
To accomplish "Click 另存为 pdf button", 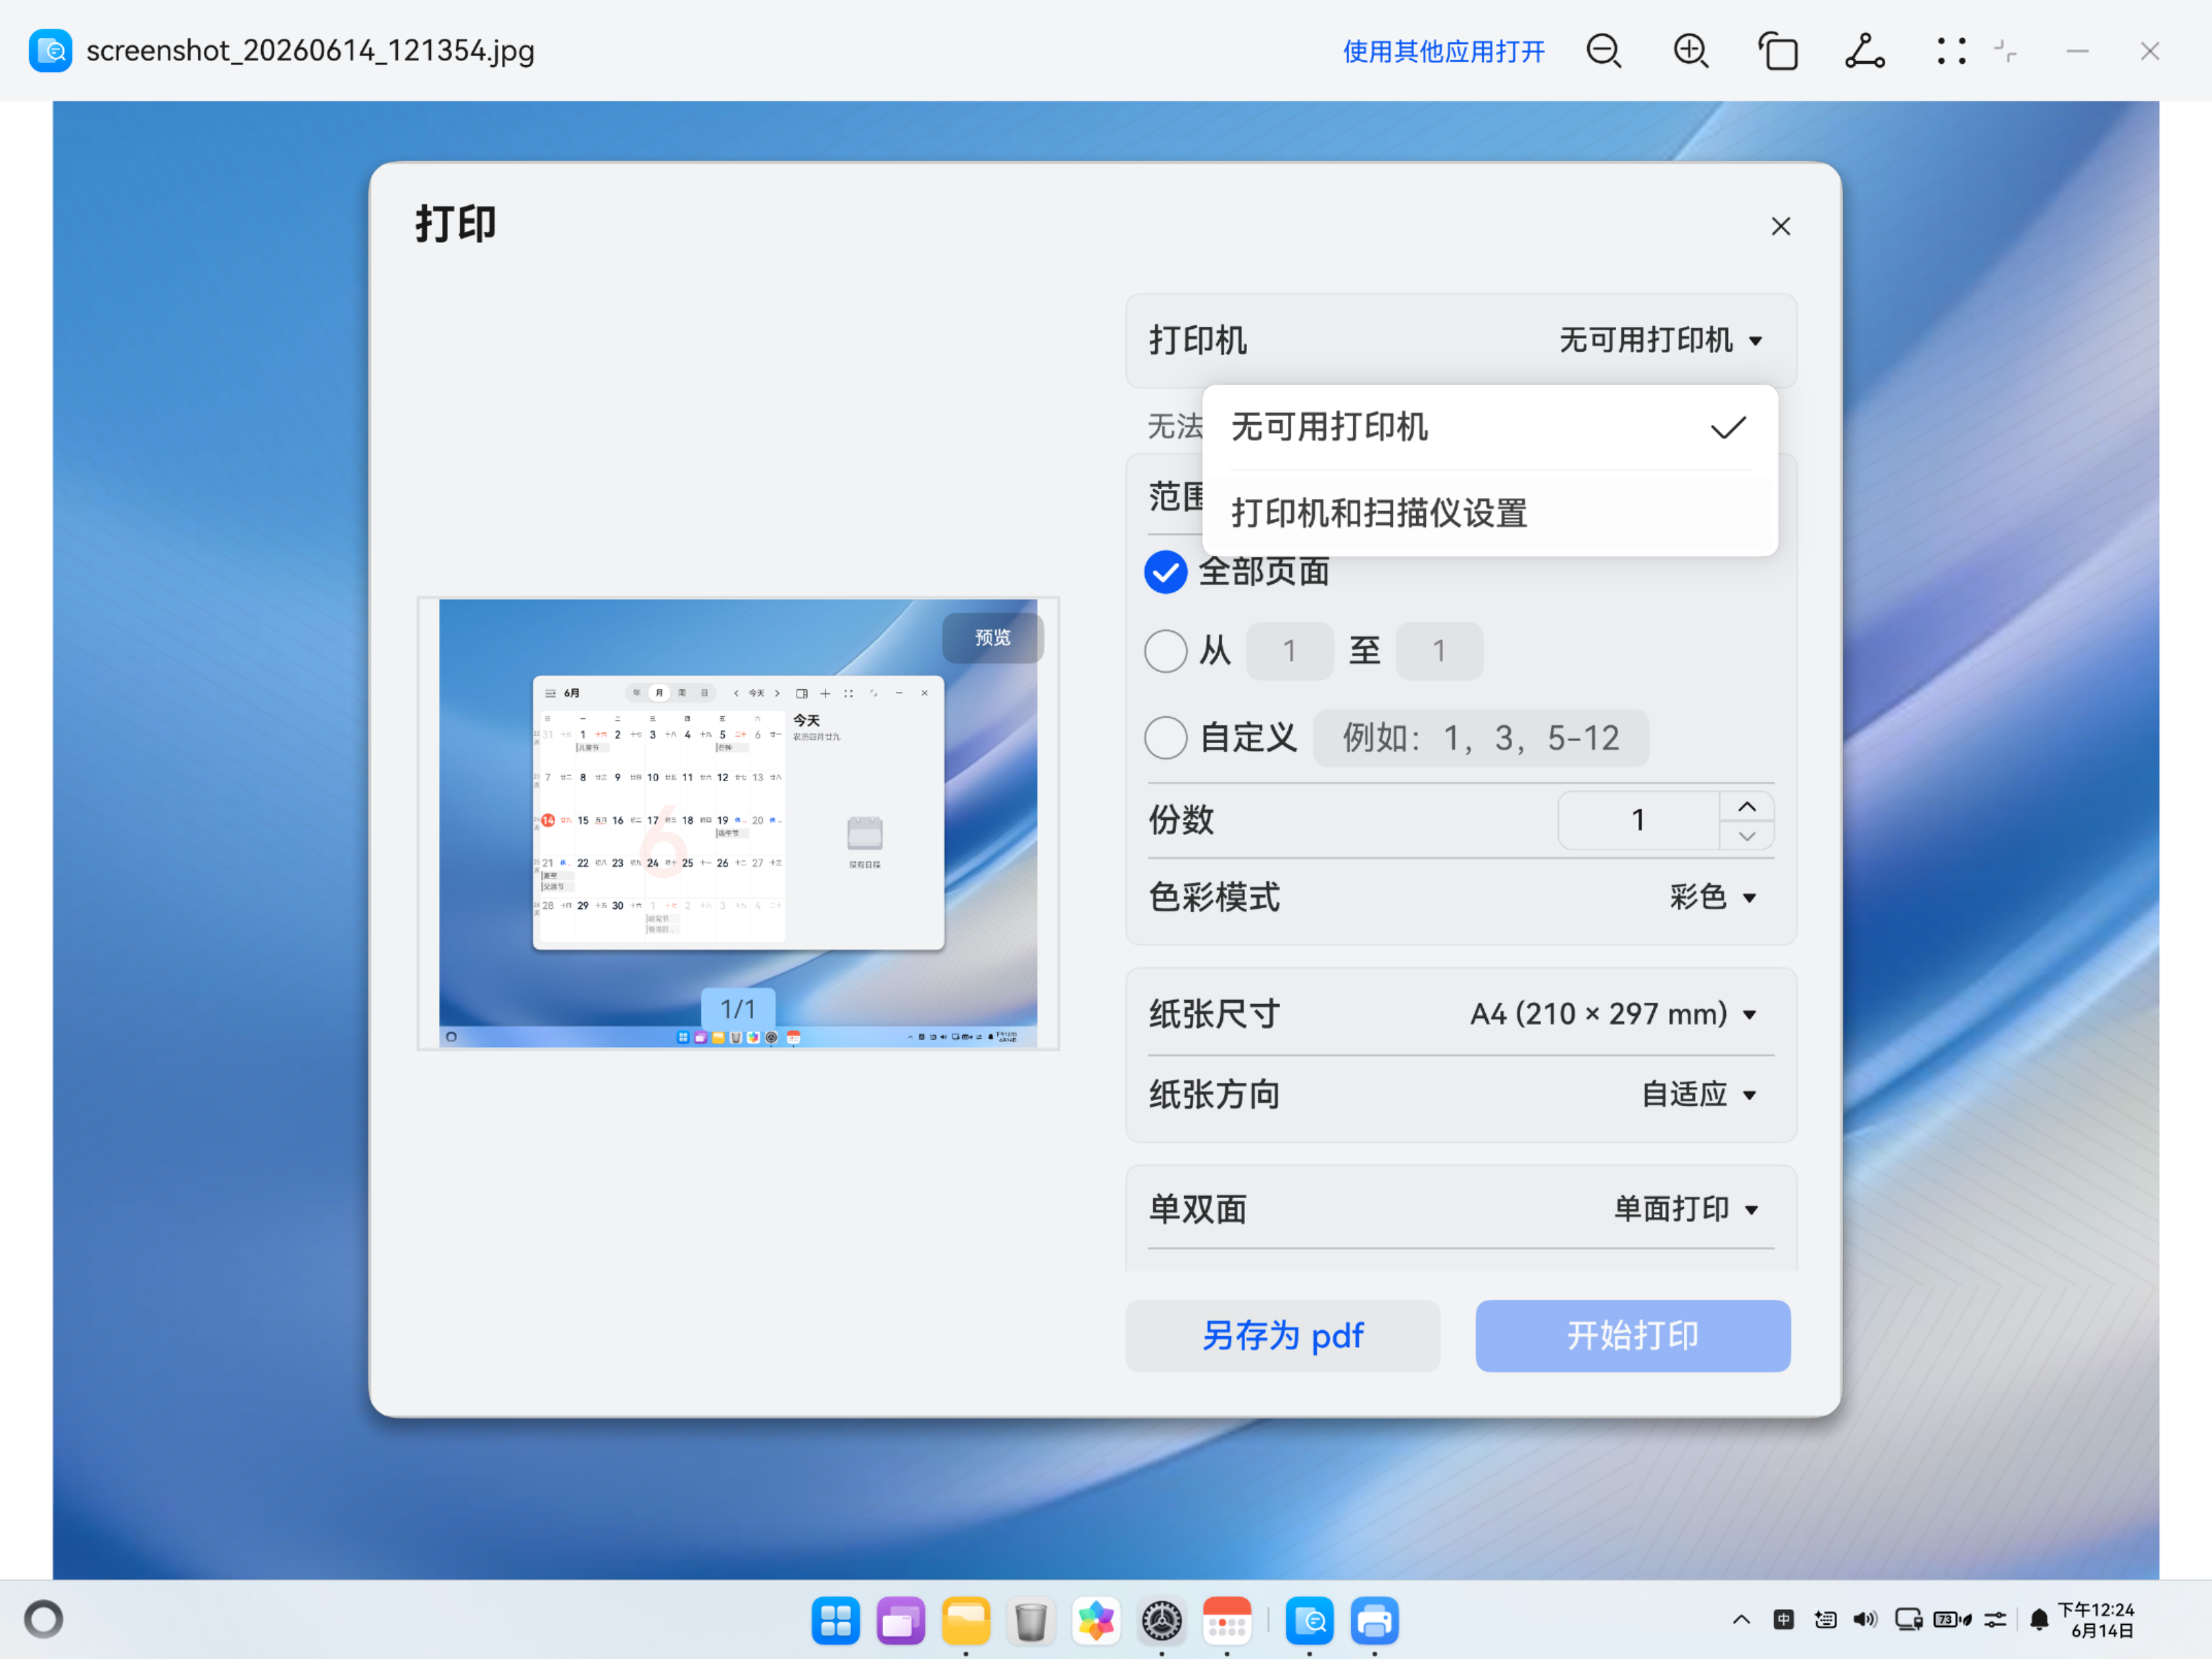I will (1282, 1336).
